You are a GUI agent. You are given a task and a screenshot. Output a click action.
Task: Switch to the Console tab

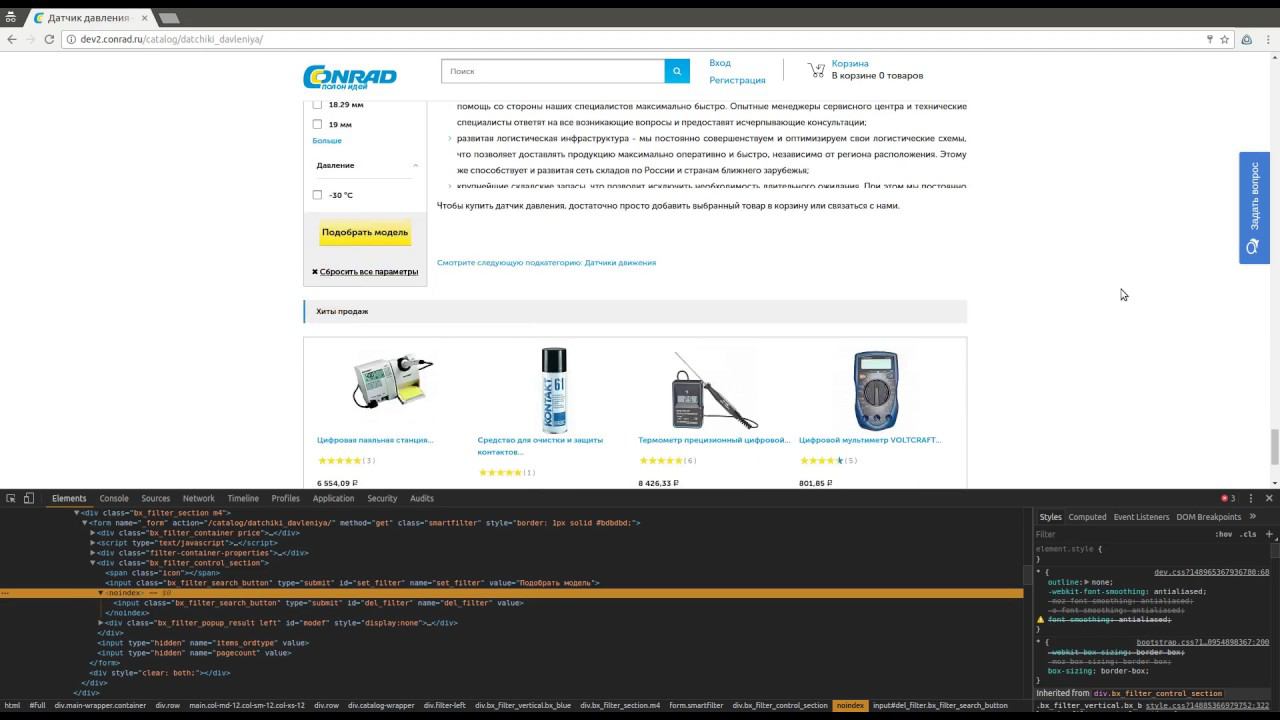click(114, 498)
